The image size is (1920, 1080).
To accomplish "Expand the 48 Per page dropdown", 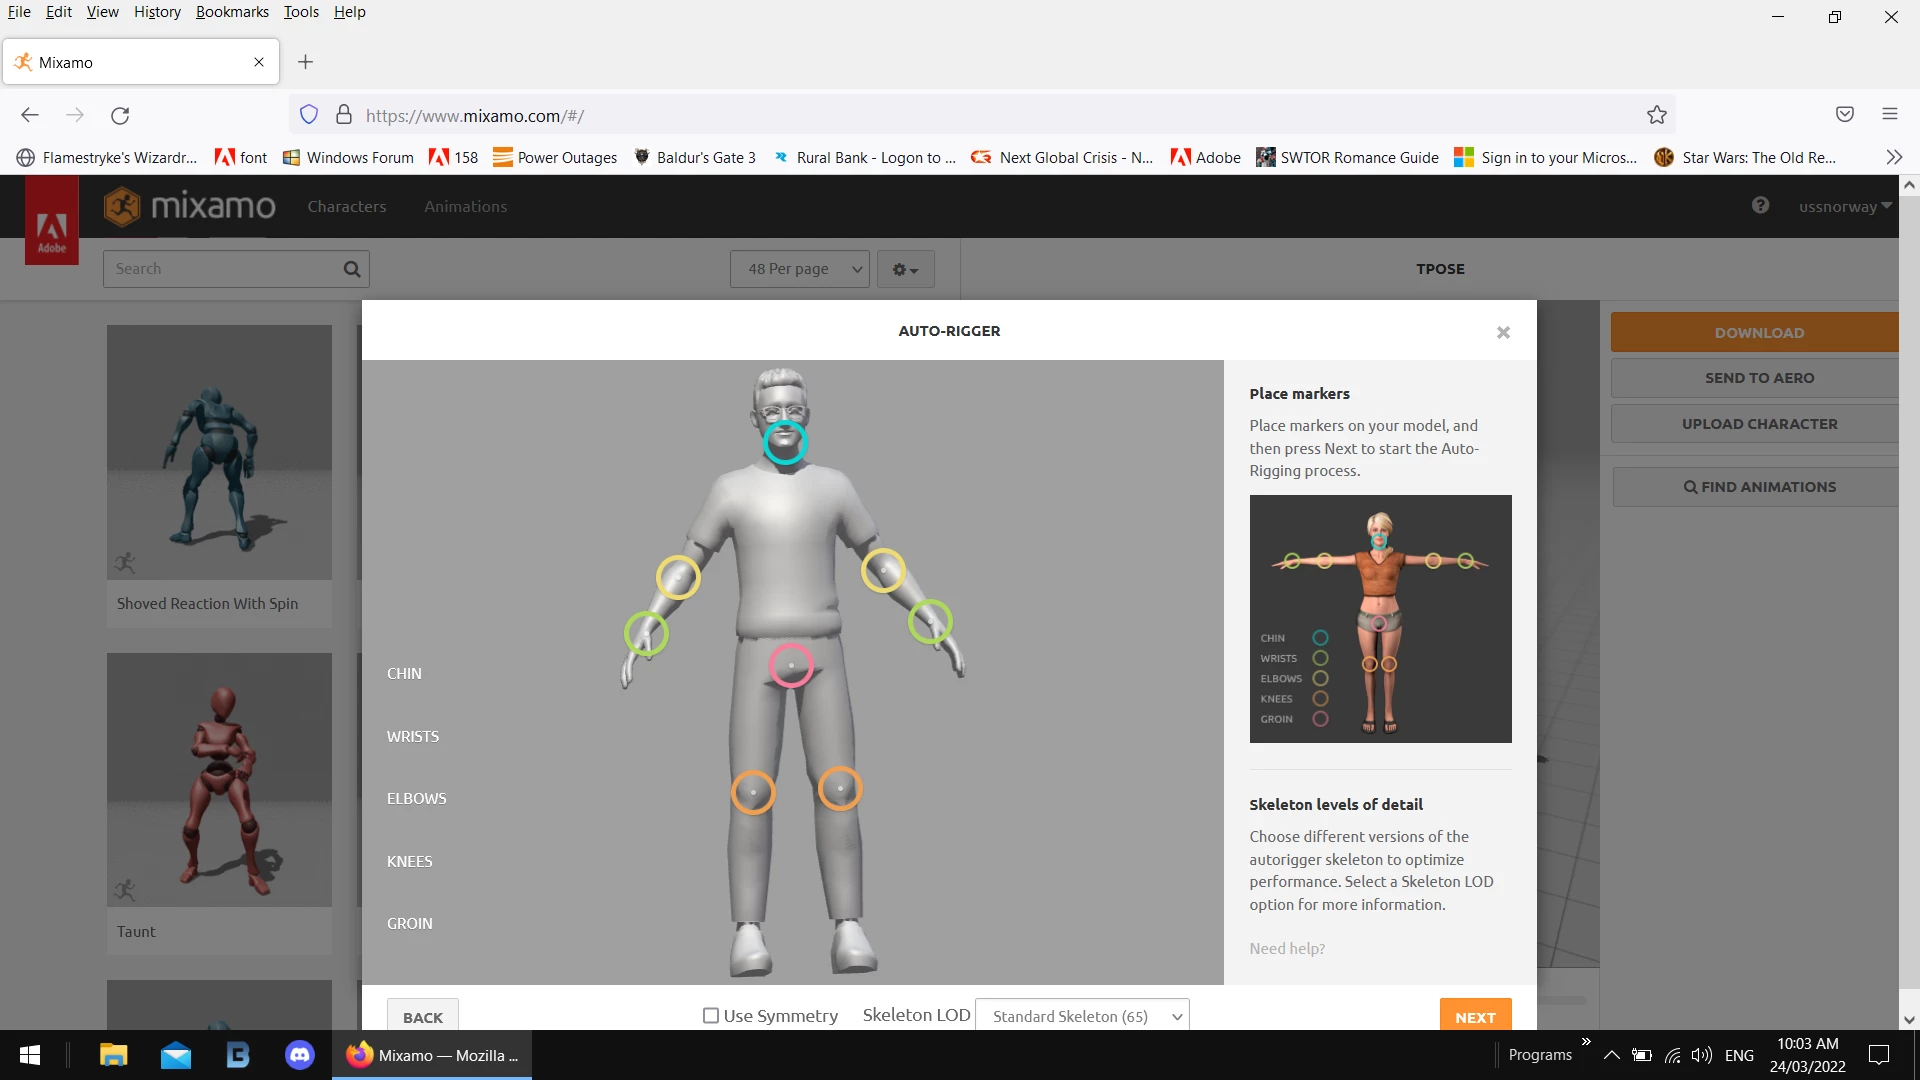I will click(x=800, y=269).
